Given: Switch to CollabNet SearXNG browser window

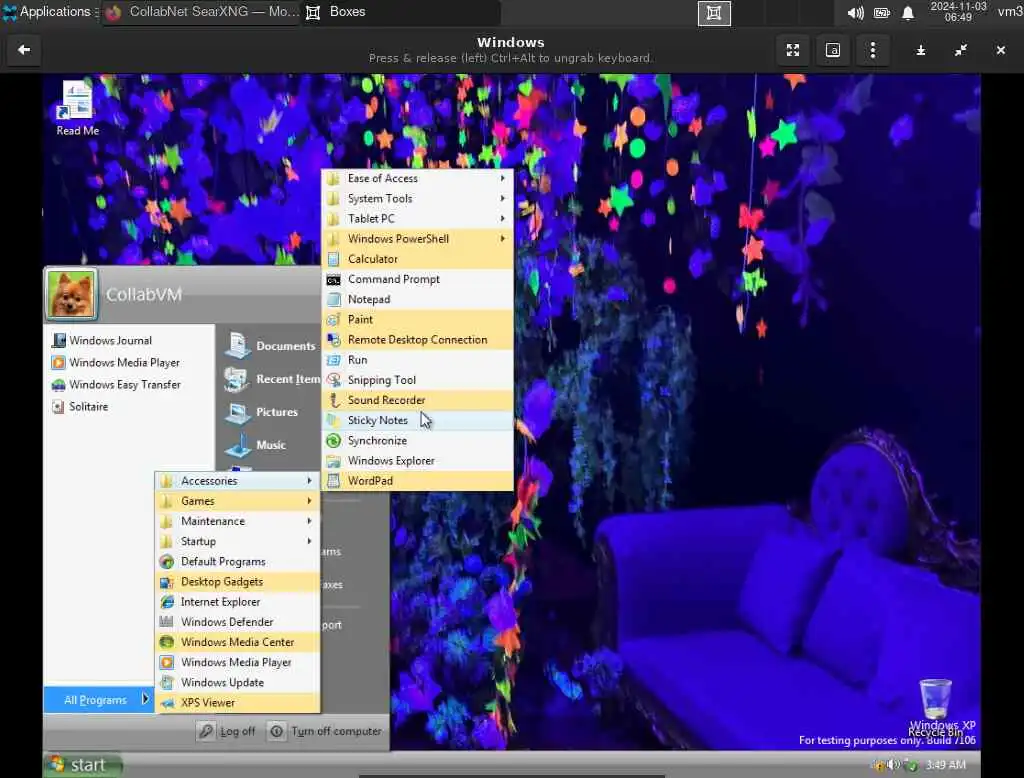Looking at the screenshot, I should tap(202, 12).
